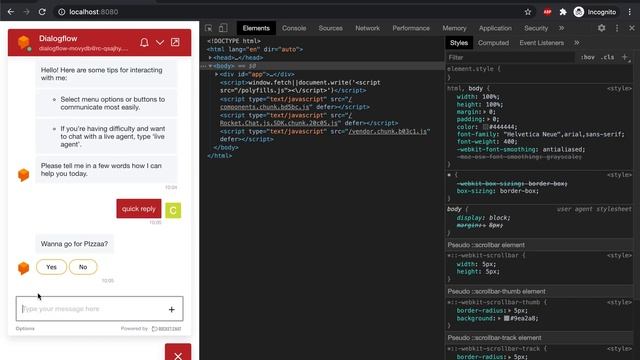The image size is (640, 360).
Task: Show more DevTools tabs chevron
Action: coord(561,28)
